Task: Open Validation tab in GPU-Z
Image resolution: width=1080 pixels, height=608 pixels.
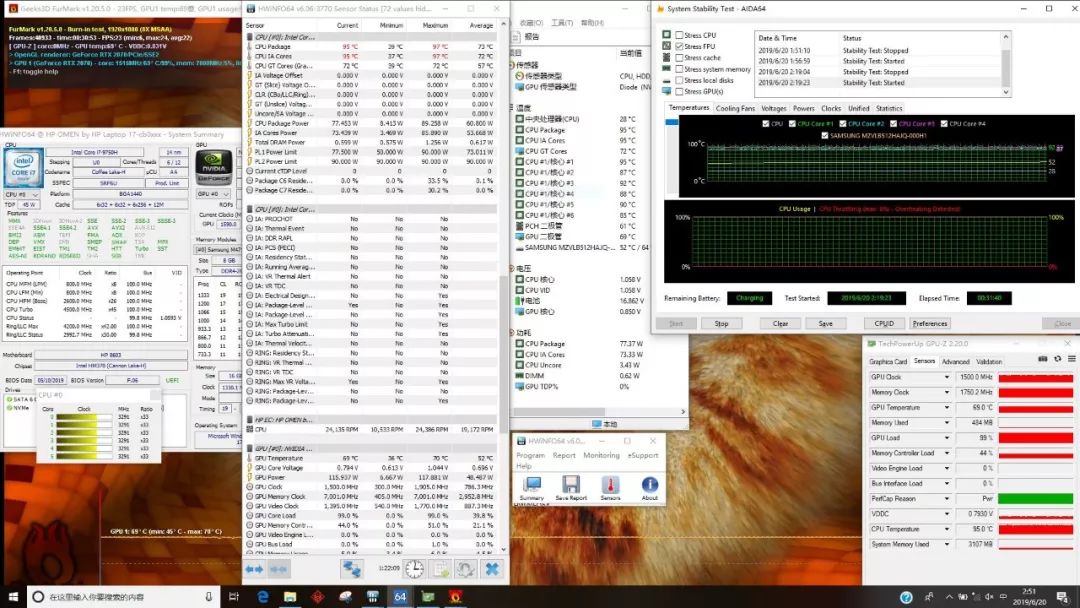Action: click(x=989, y=361)
